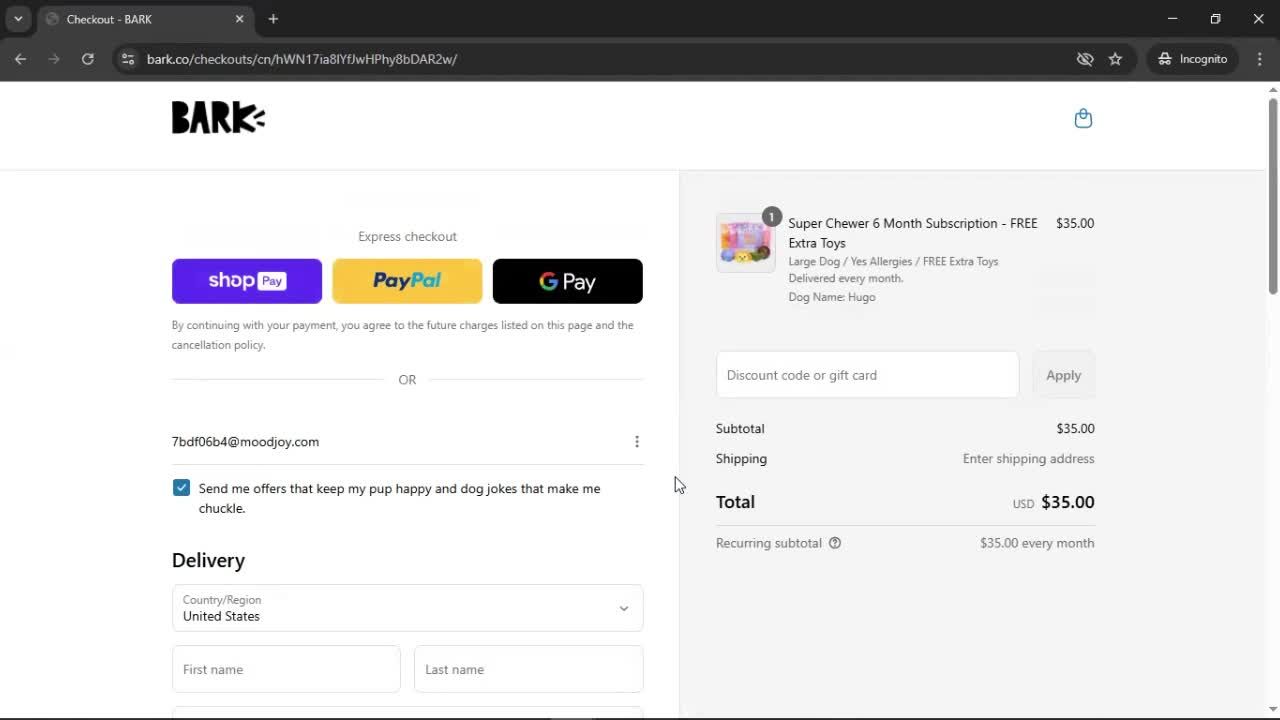Reload the checkout page
Image resolution: width=1280 pixels, height=720 pixels.
tap(88, 59)
